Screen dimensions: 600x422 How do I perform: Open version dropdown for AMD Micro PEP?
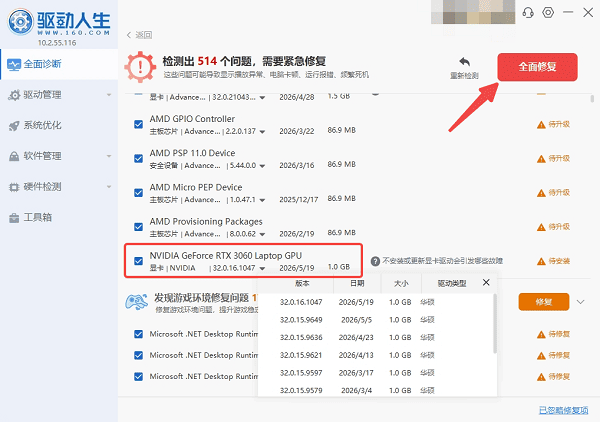[x=262, y=200]
